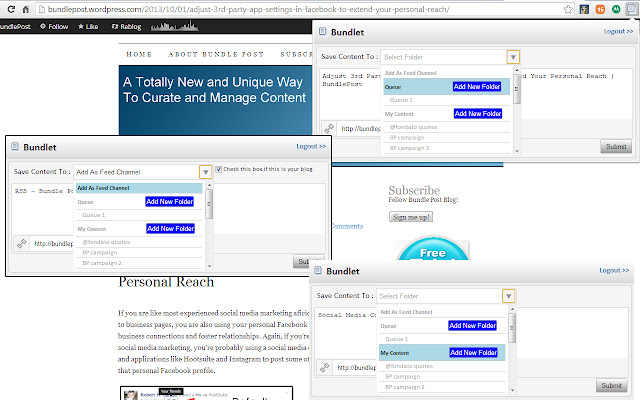Click the green round extension icon
Viewport: 640px width, 400px height.
click(x=616, y=9)
